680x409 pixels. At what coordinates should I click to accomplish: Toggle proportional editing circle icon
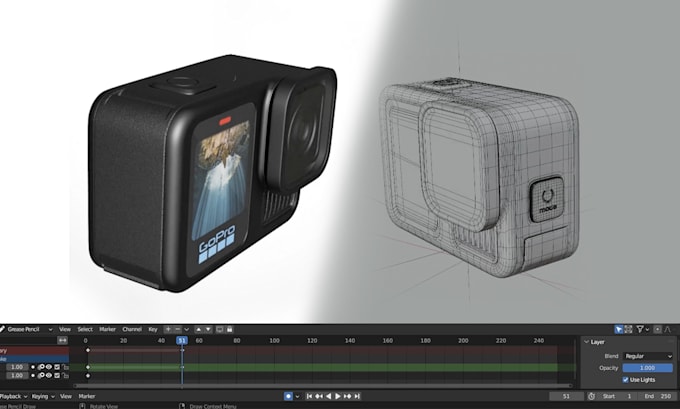pos(657,330)
